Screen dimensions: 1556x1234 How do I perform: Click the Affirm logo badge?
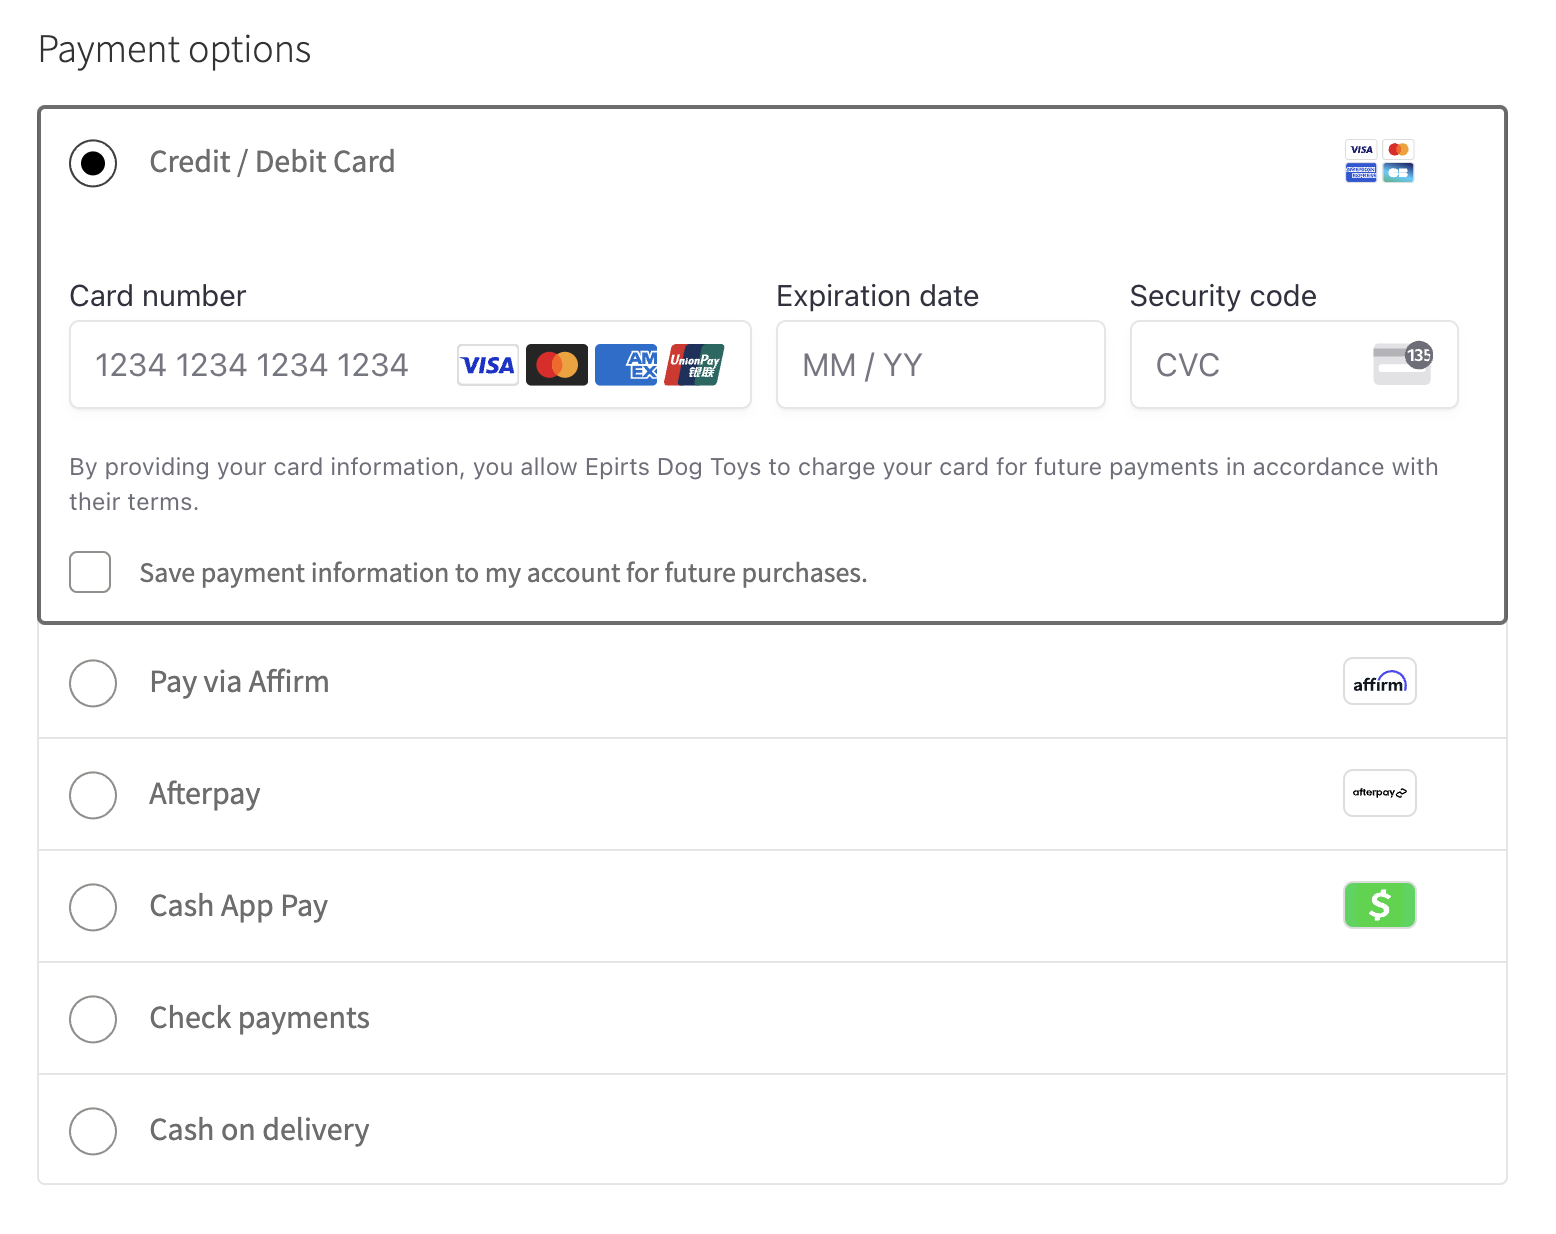[x=1379, y=681]
